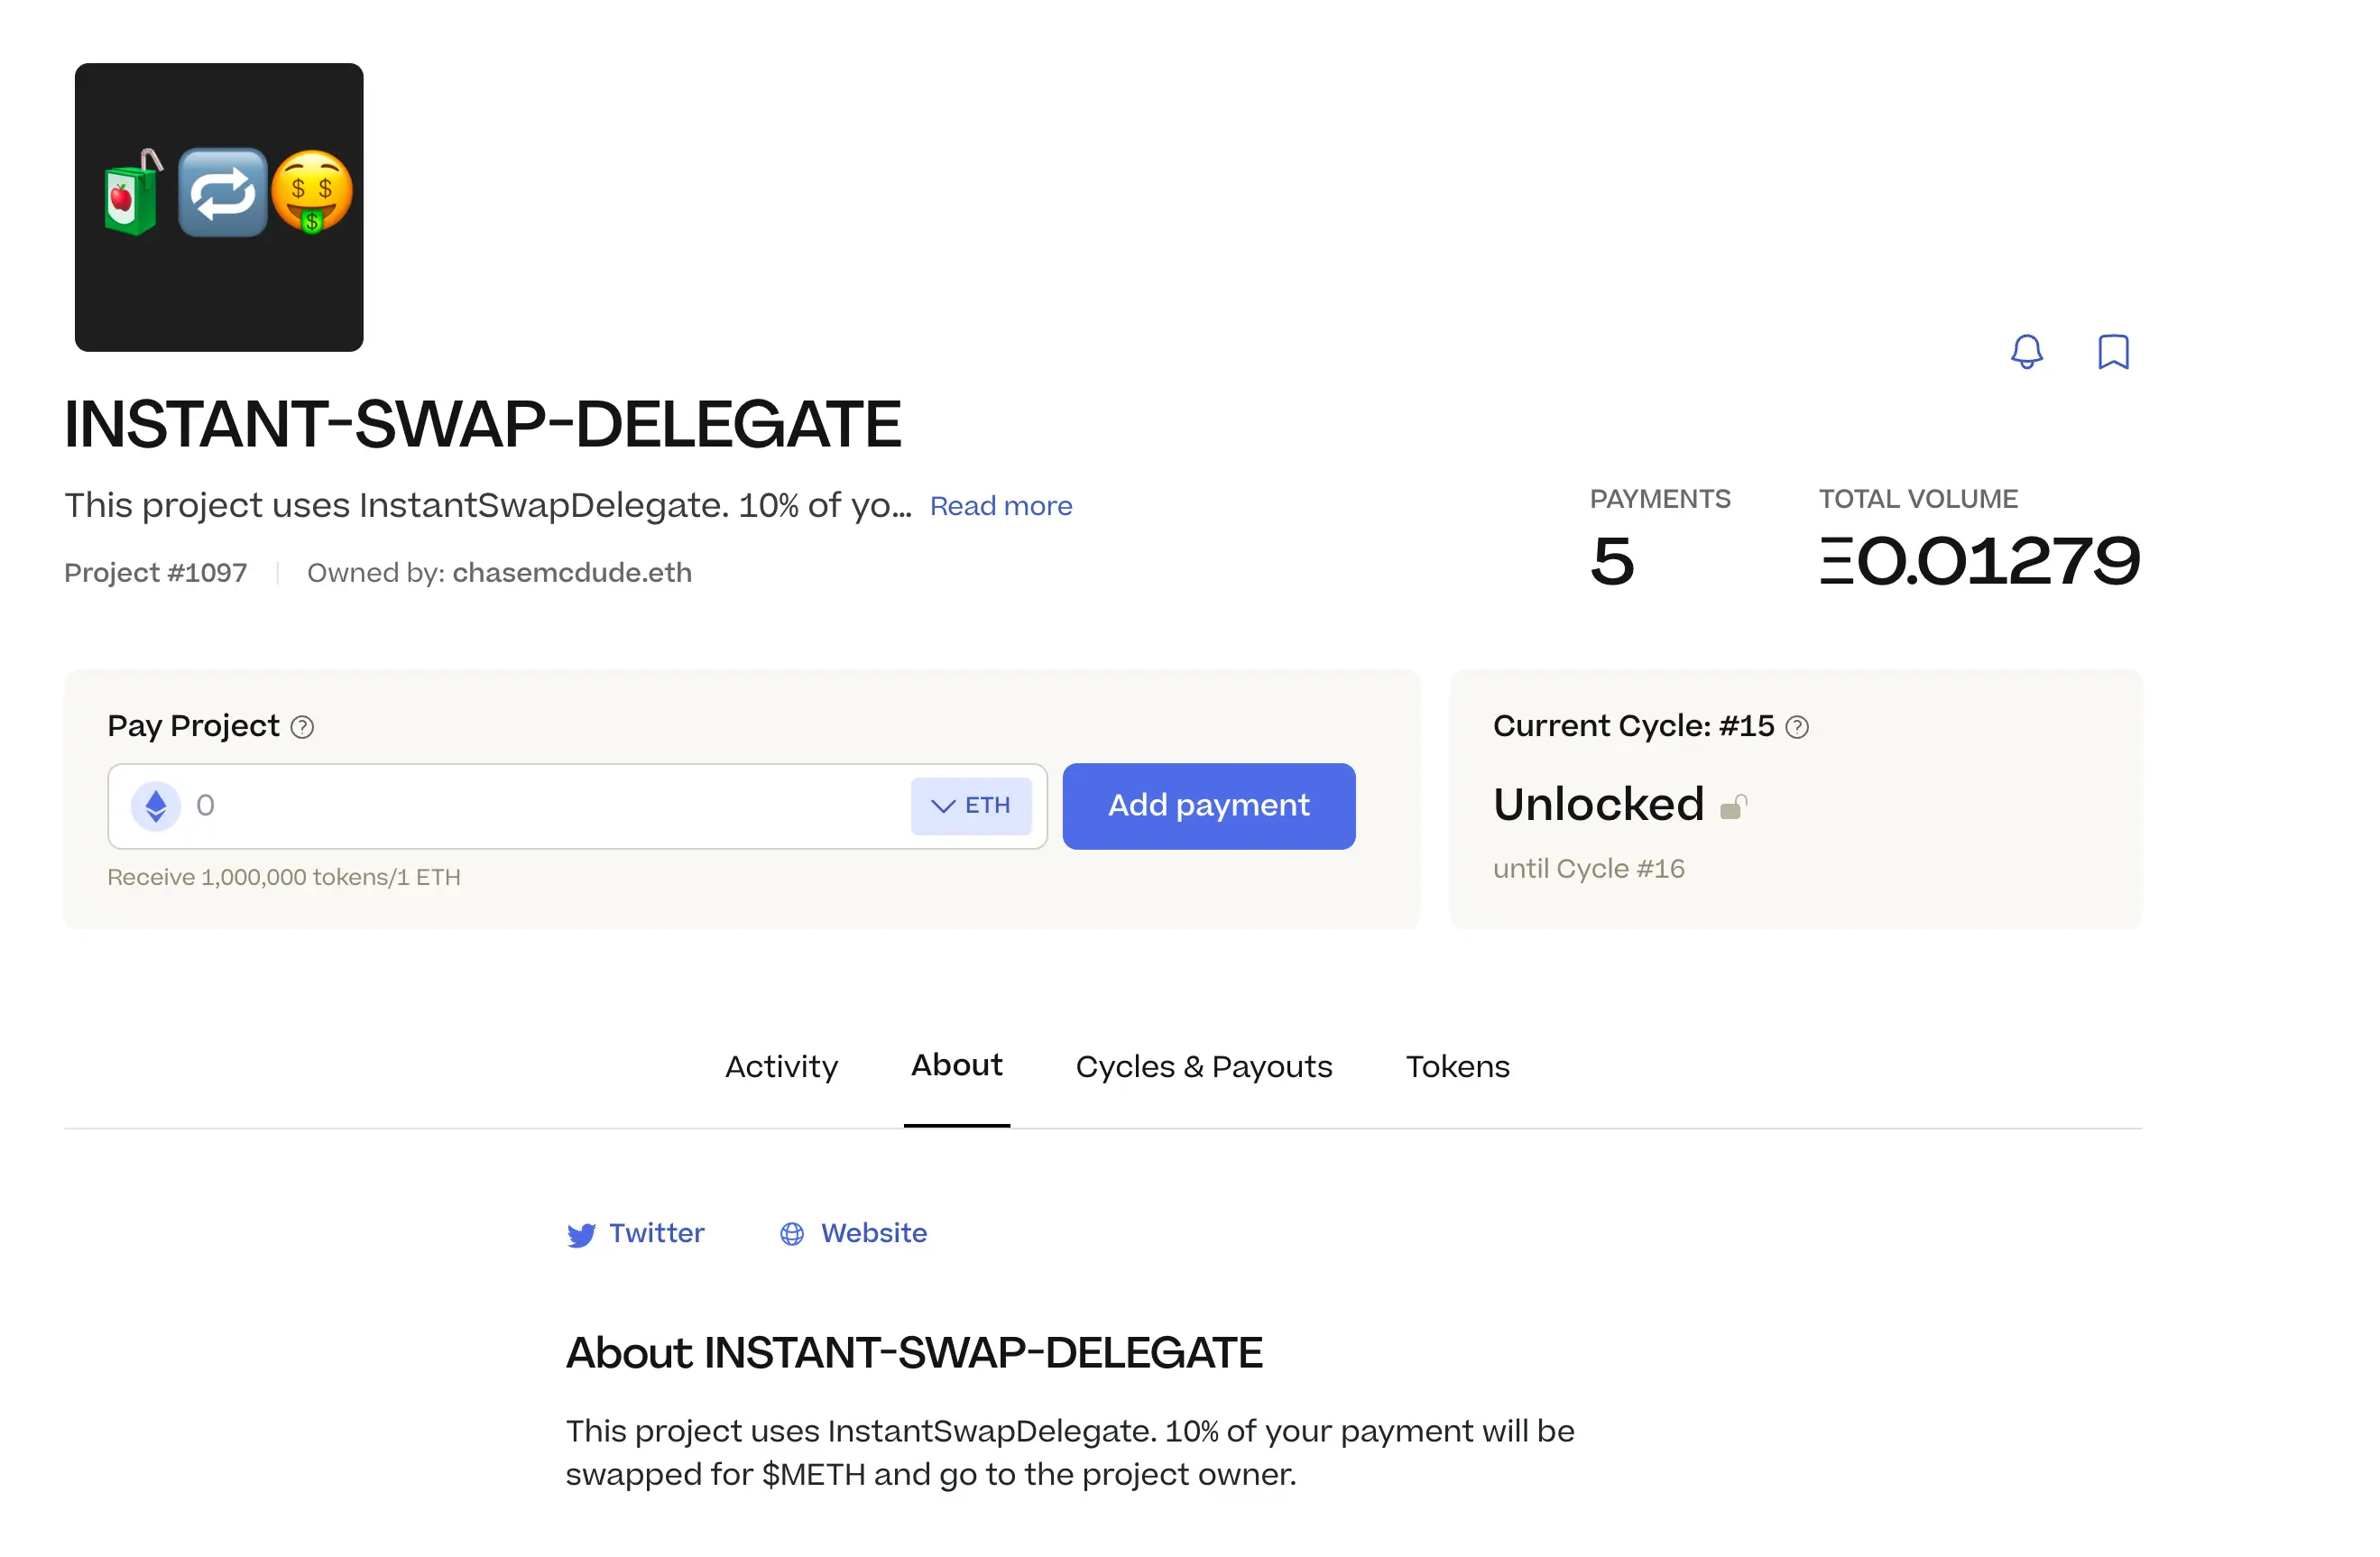2380x1557 pixels.
Task: Collapse the project description via Read more
Action: tap(1000, 506)
